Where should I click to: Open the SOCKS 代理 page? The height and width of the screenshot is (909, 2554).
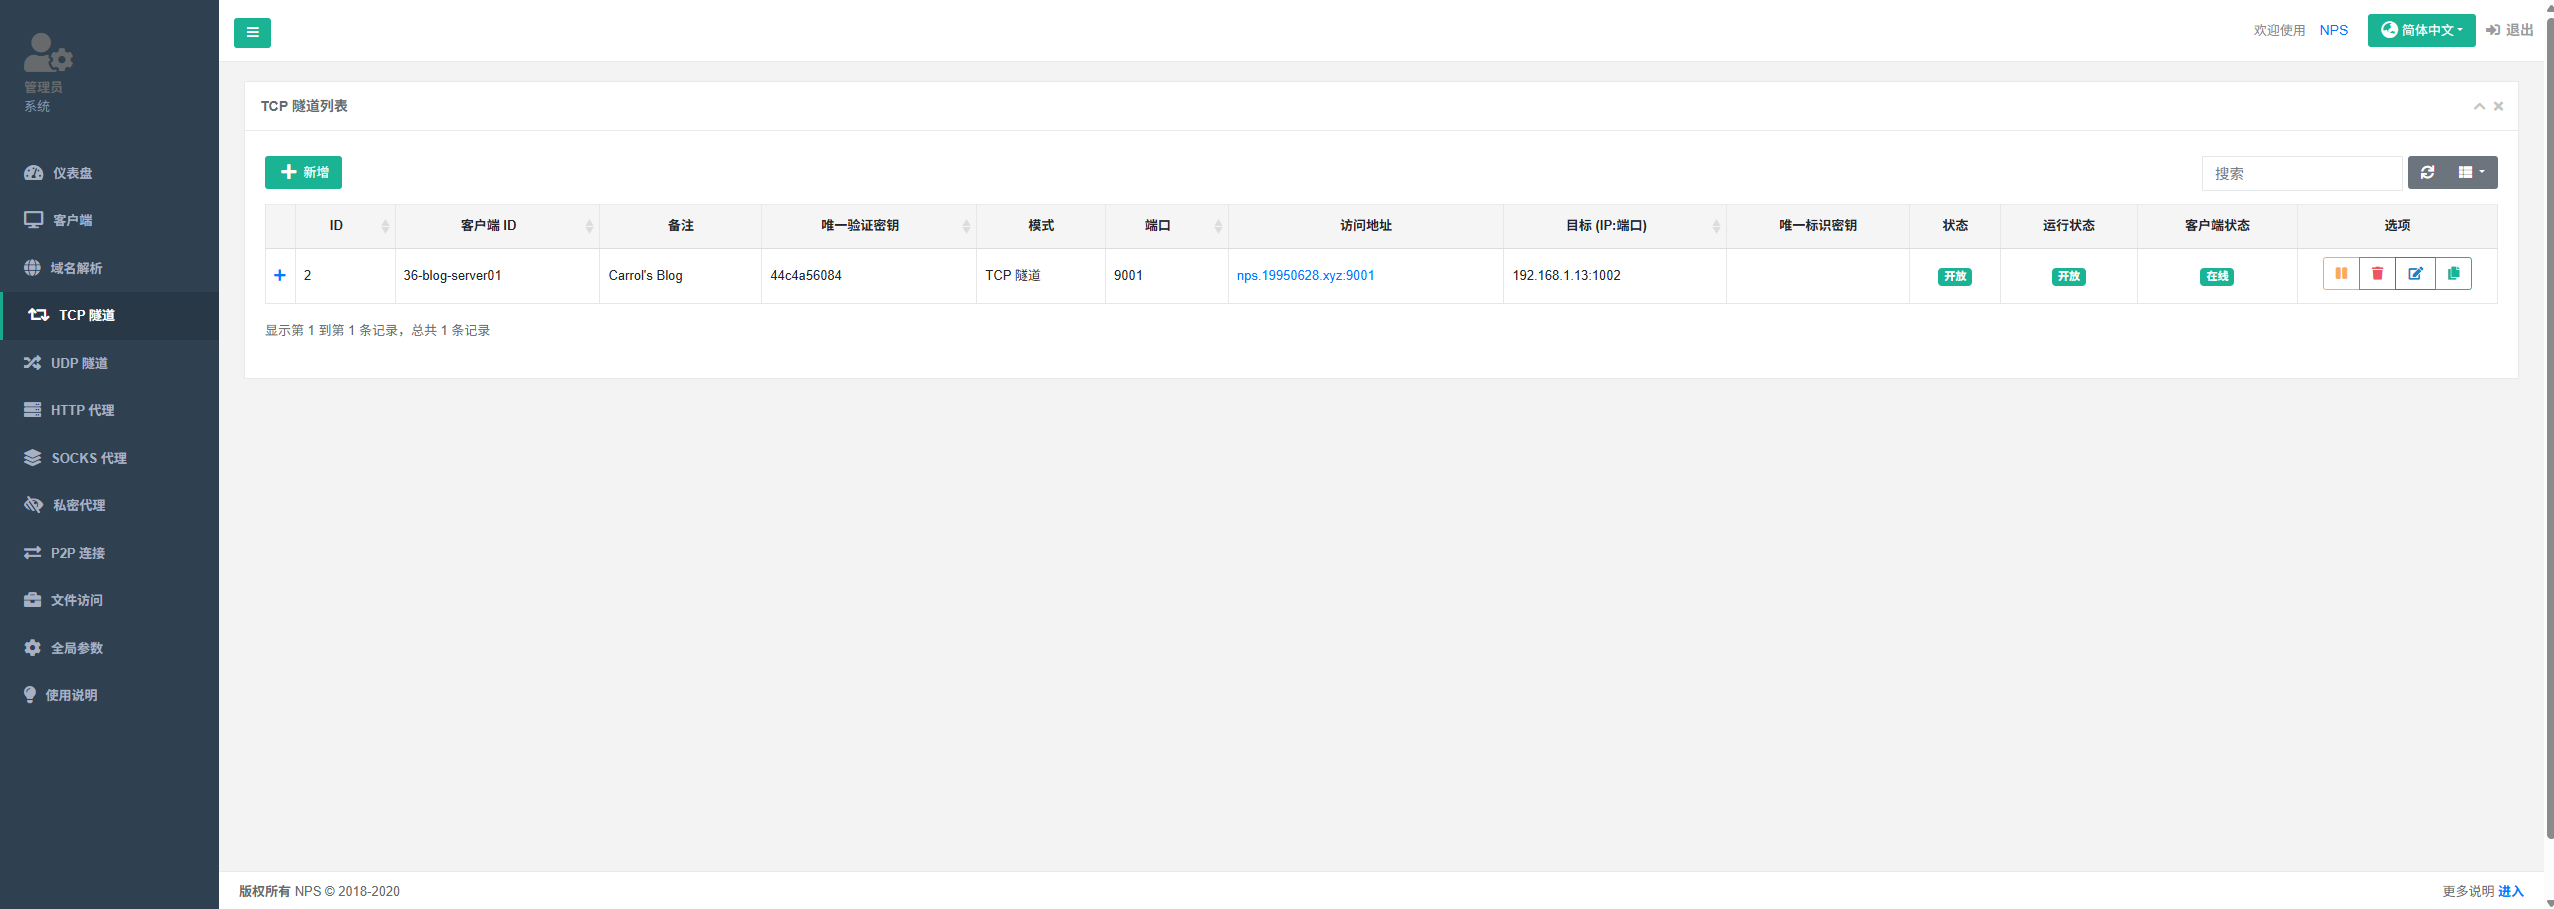coord(88,458)
